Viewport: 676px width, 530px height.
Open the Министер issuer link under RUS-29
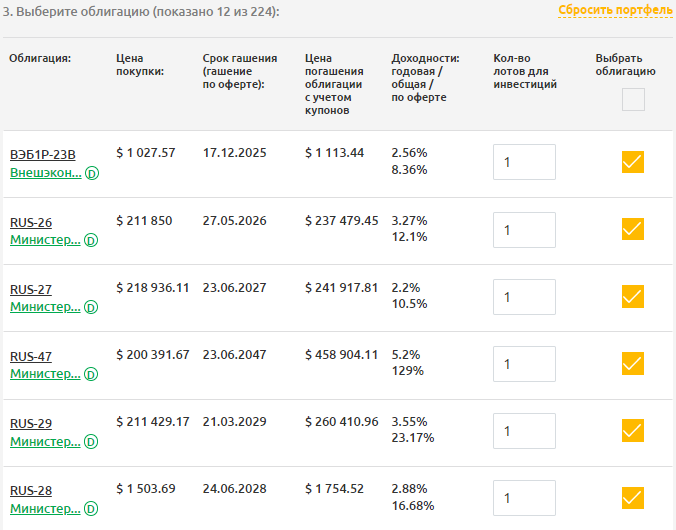[45, 441]
